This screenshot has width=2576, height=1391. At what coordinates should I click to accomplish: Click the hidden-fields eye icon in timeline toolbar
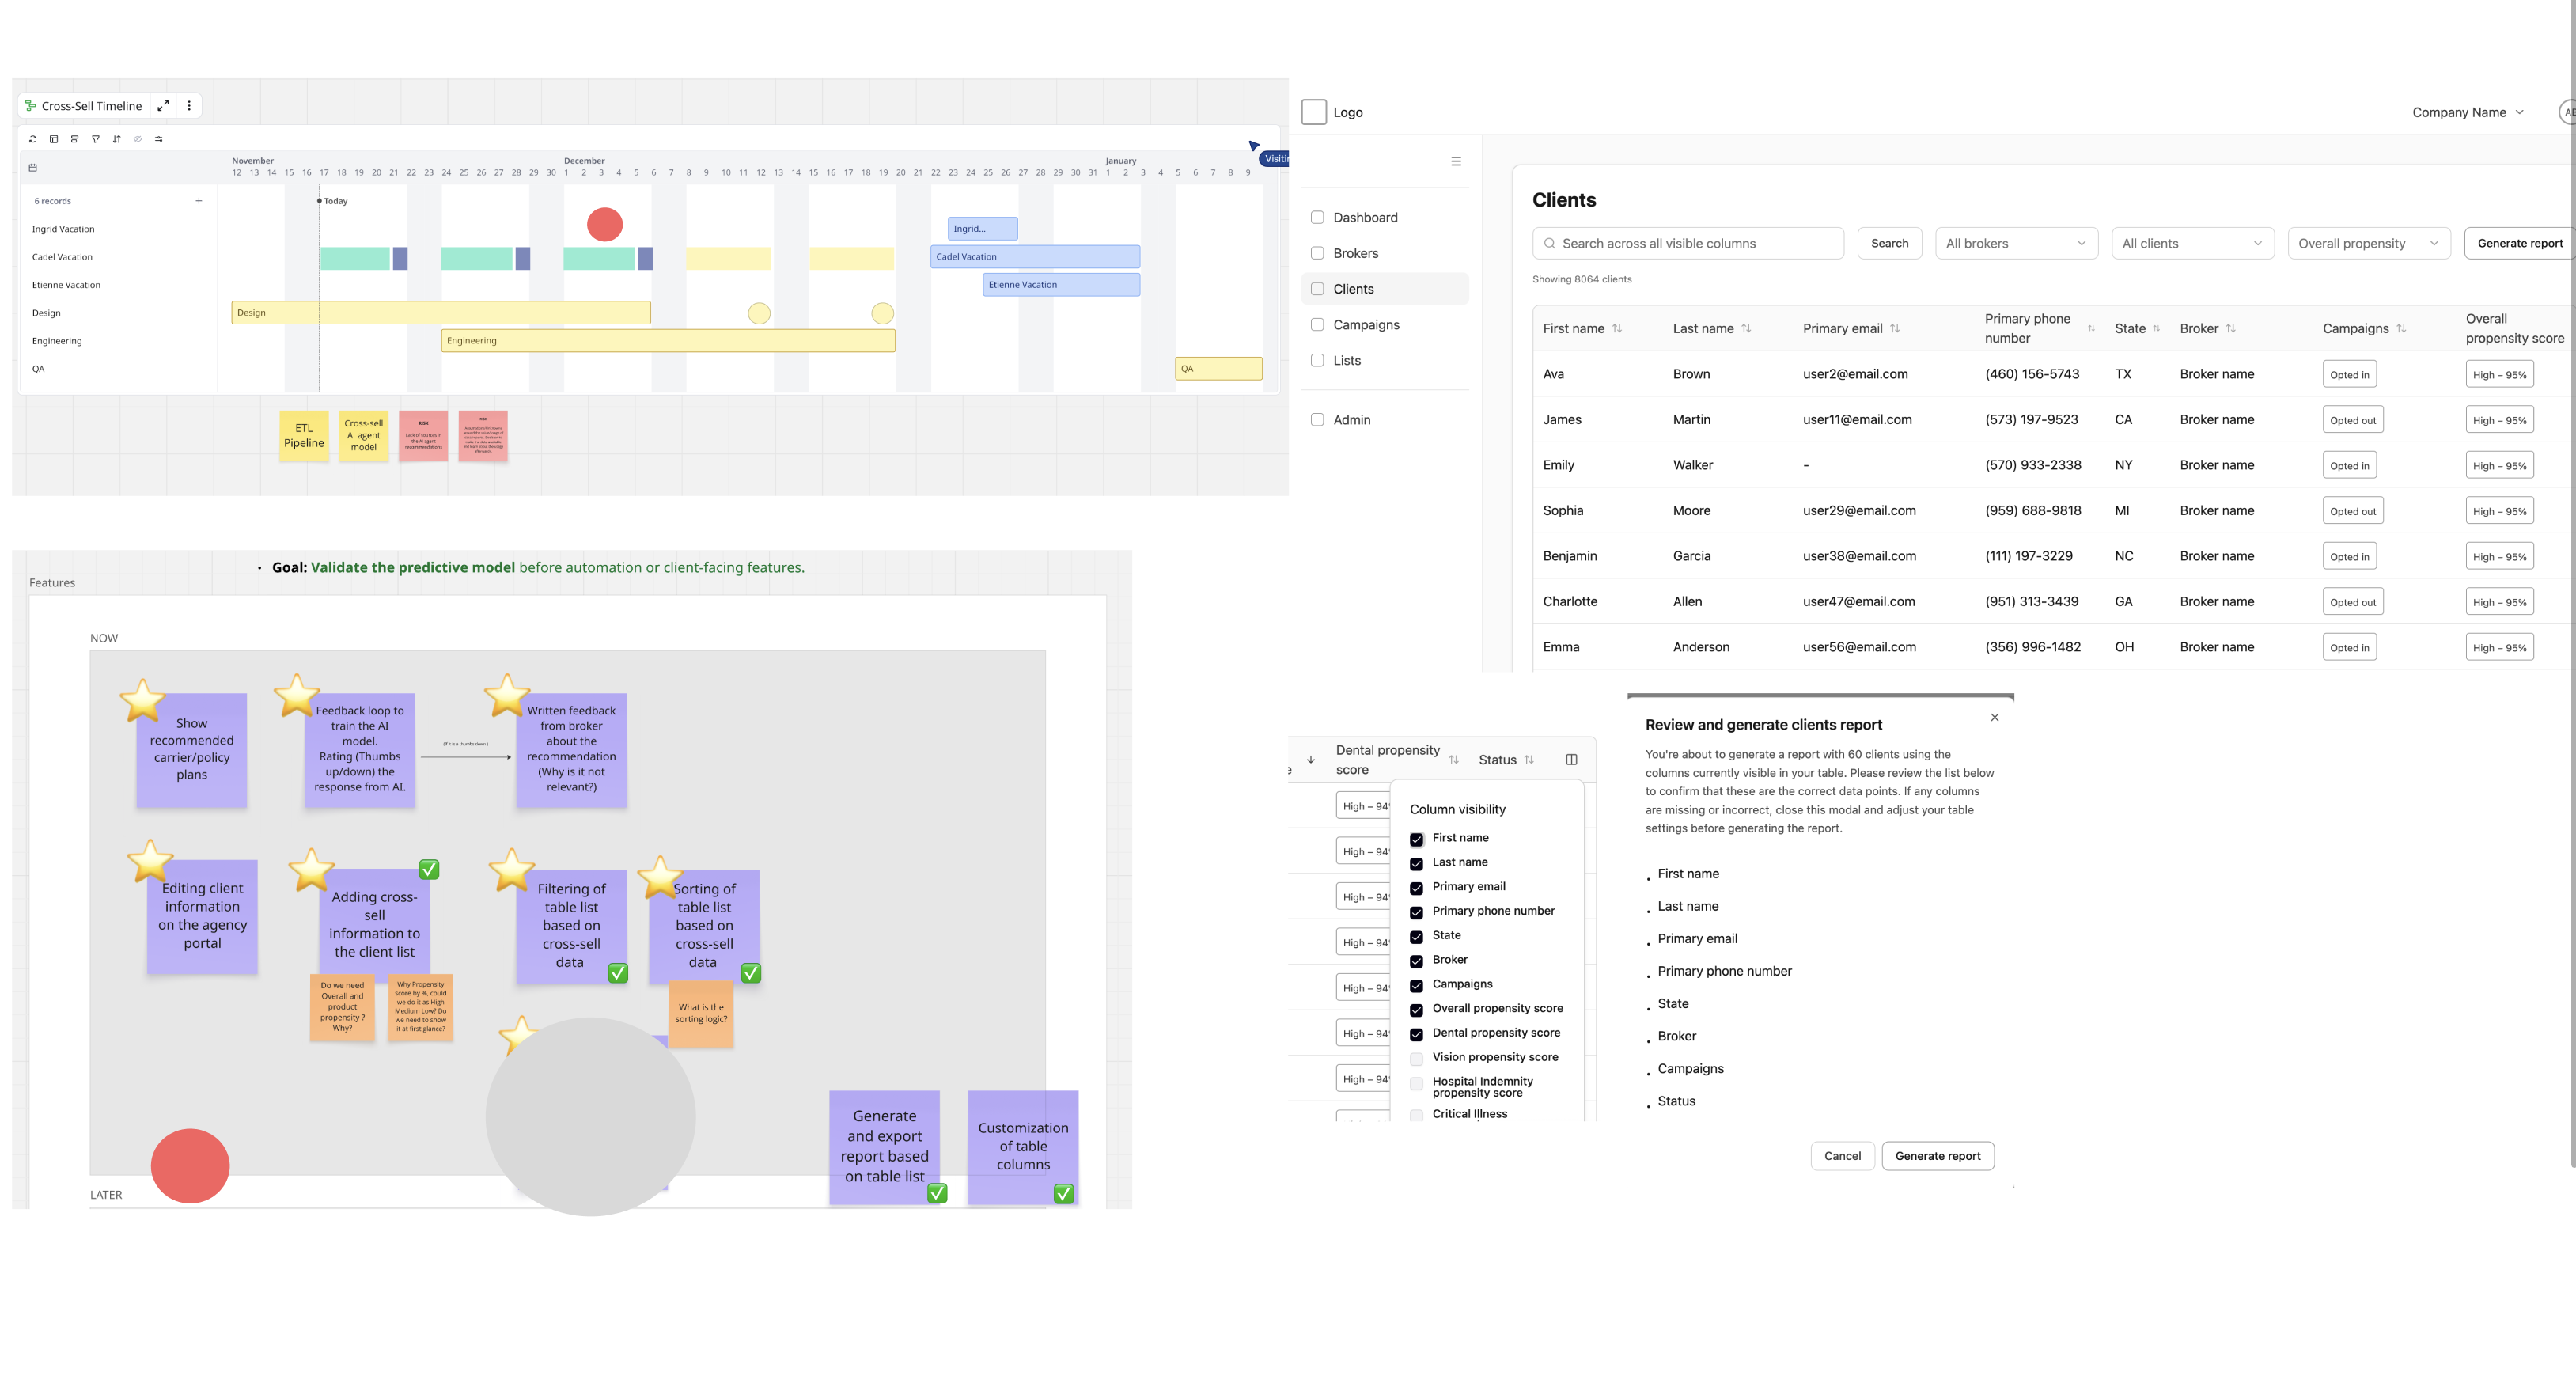coord(138,139)
